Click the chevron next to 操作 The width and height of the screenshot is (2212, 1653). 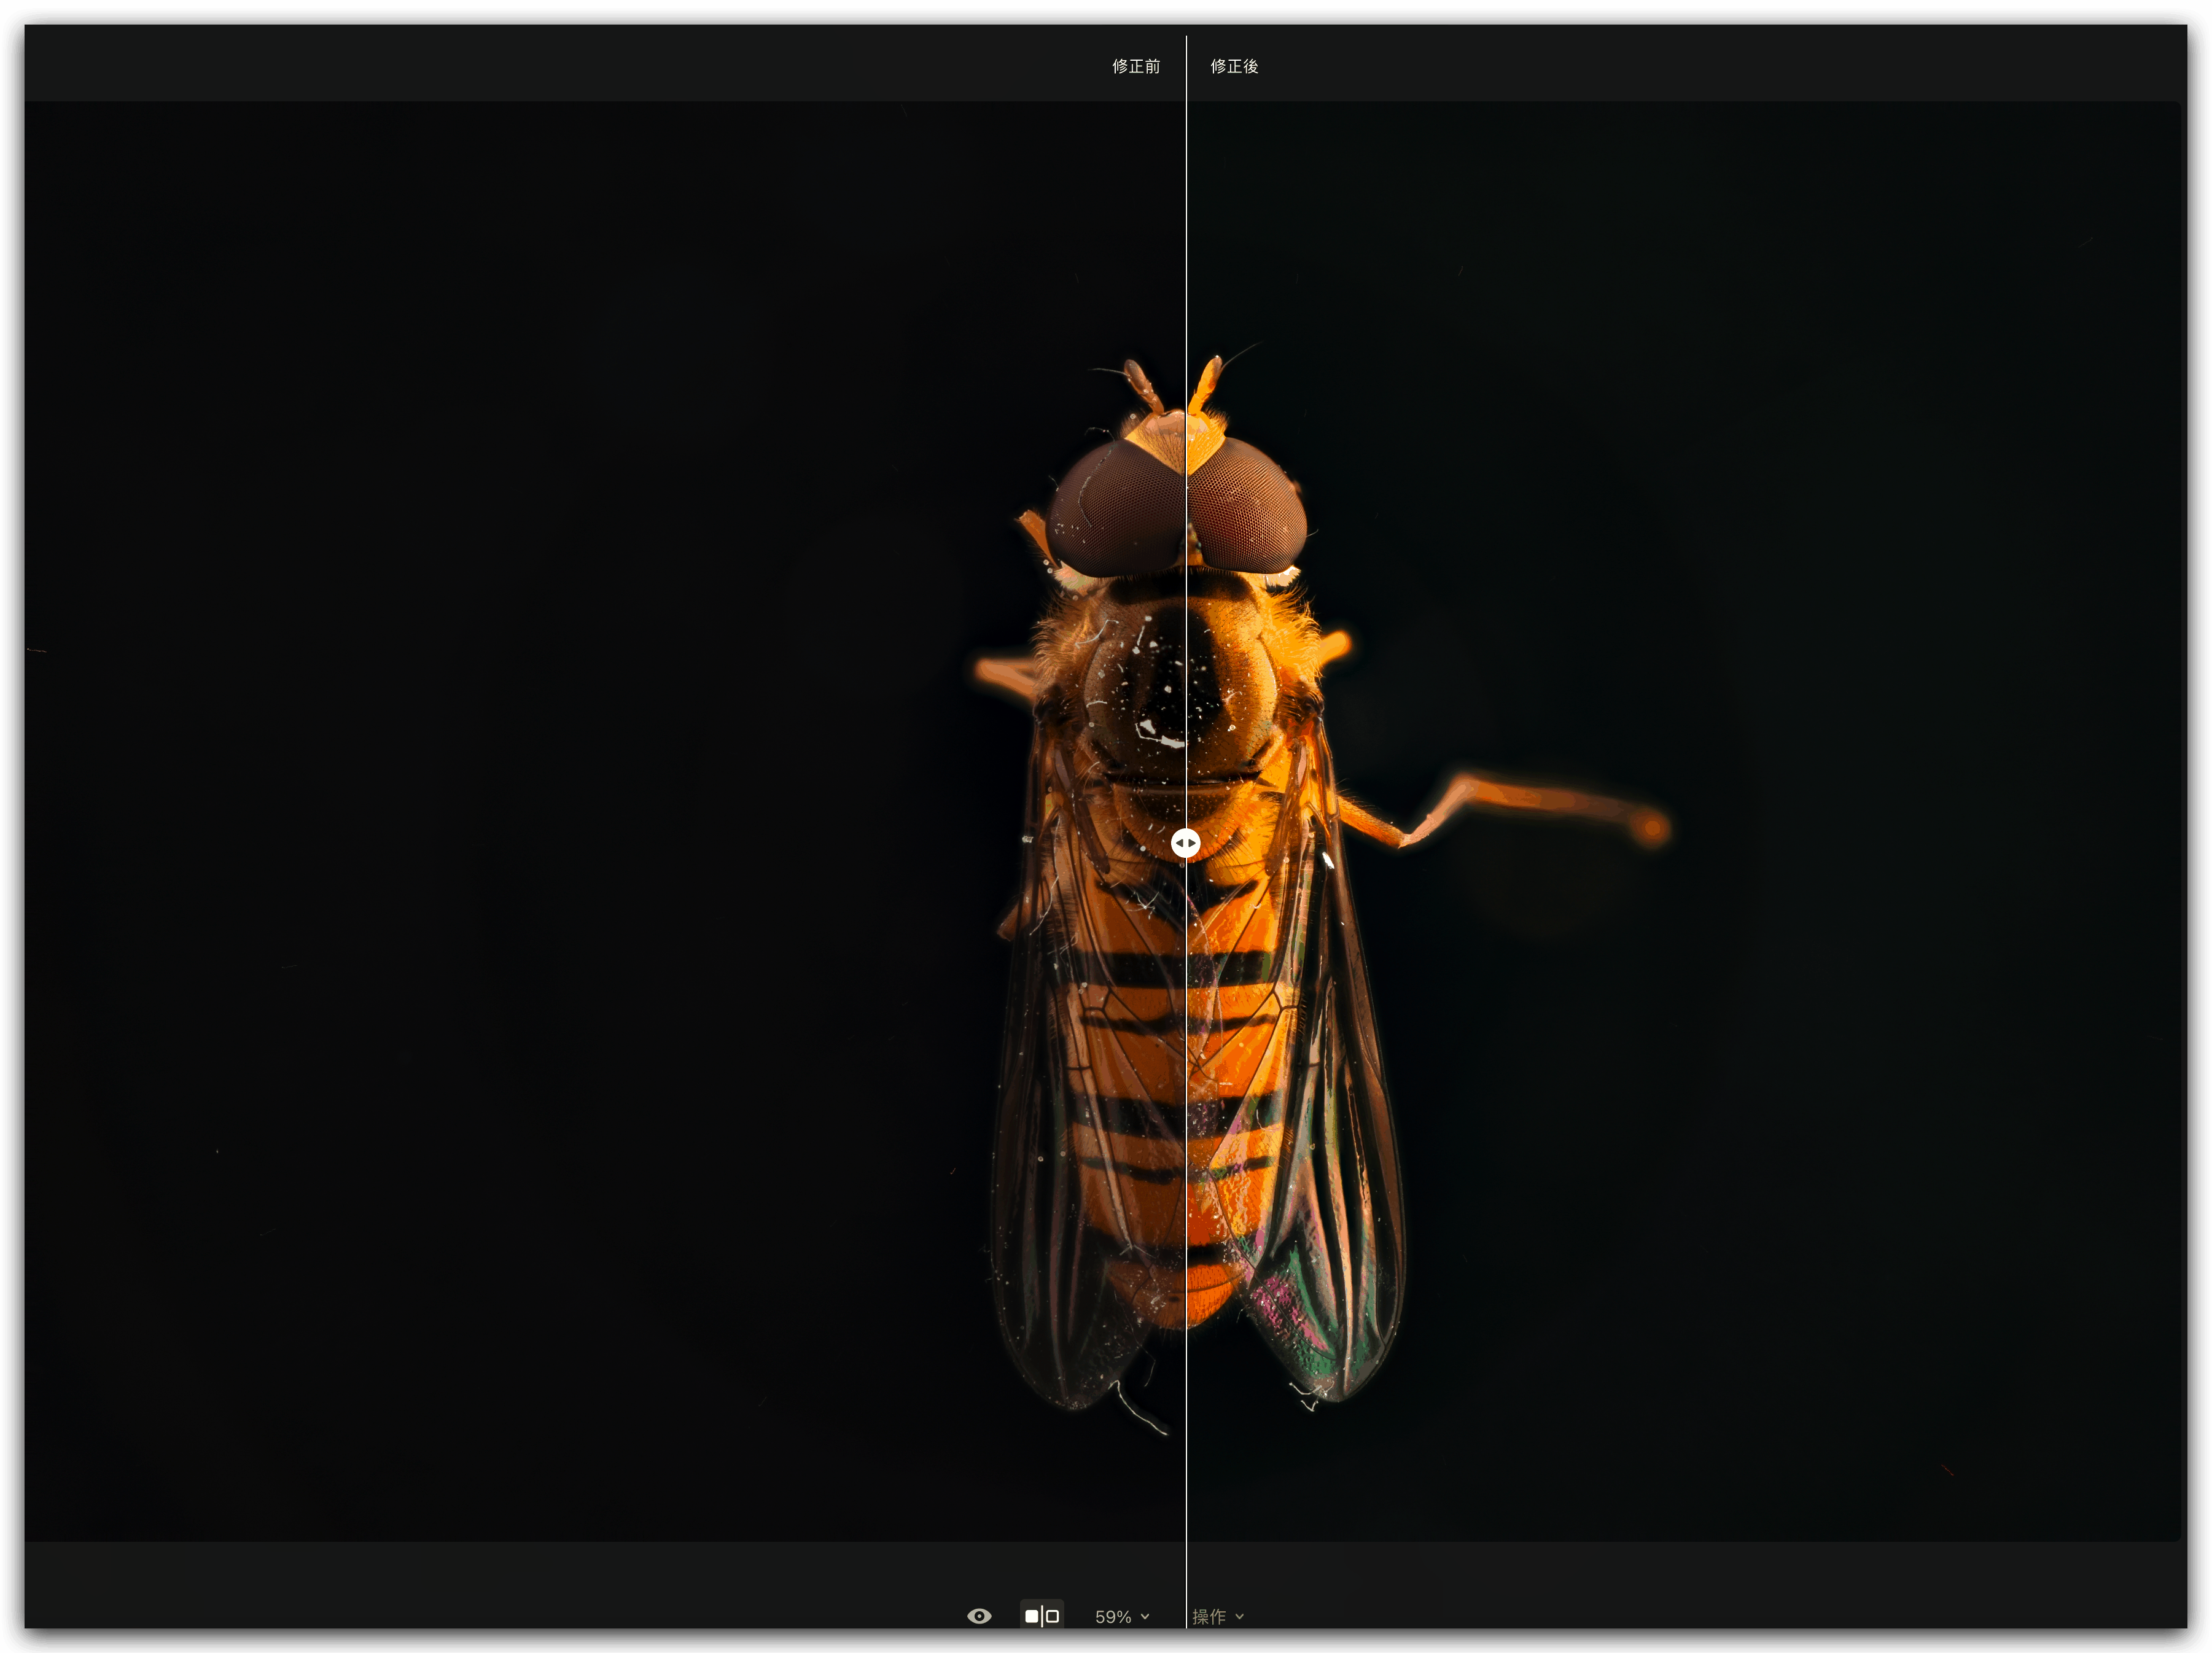[x=1240, y=1617]
